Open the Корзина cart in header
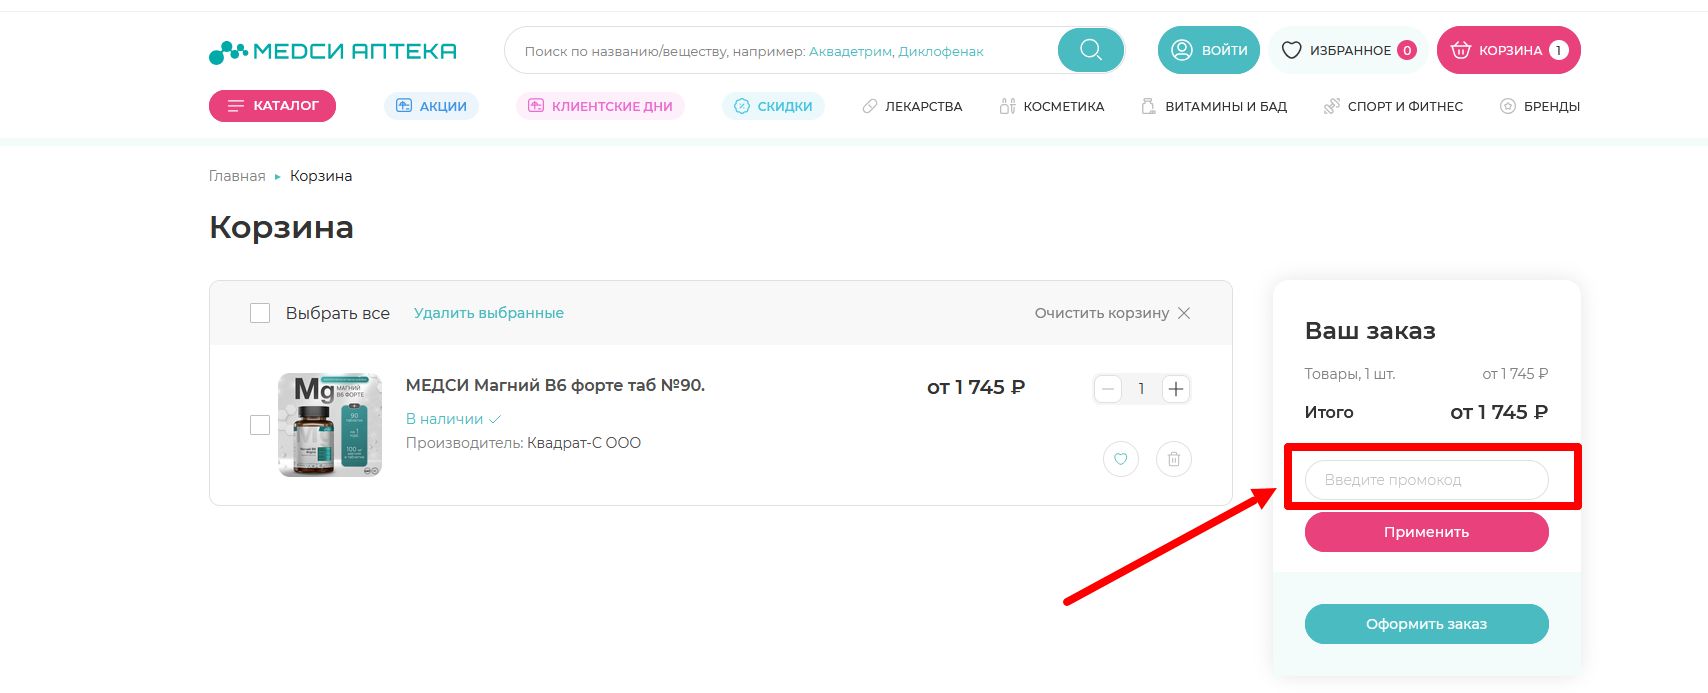 pyautogui.click(x=1508, y=50)
